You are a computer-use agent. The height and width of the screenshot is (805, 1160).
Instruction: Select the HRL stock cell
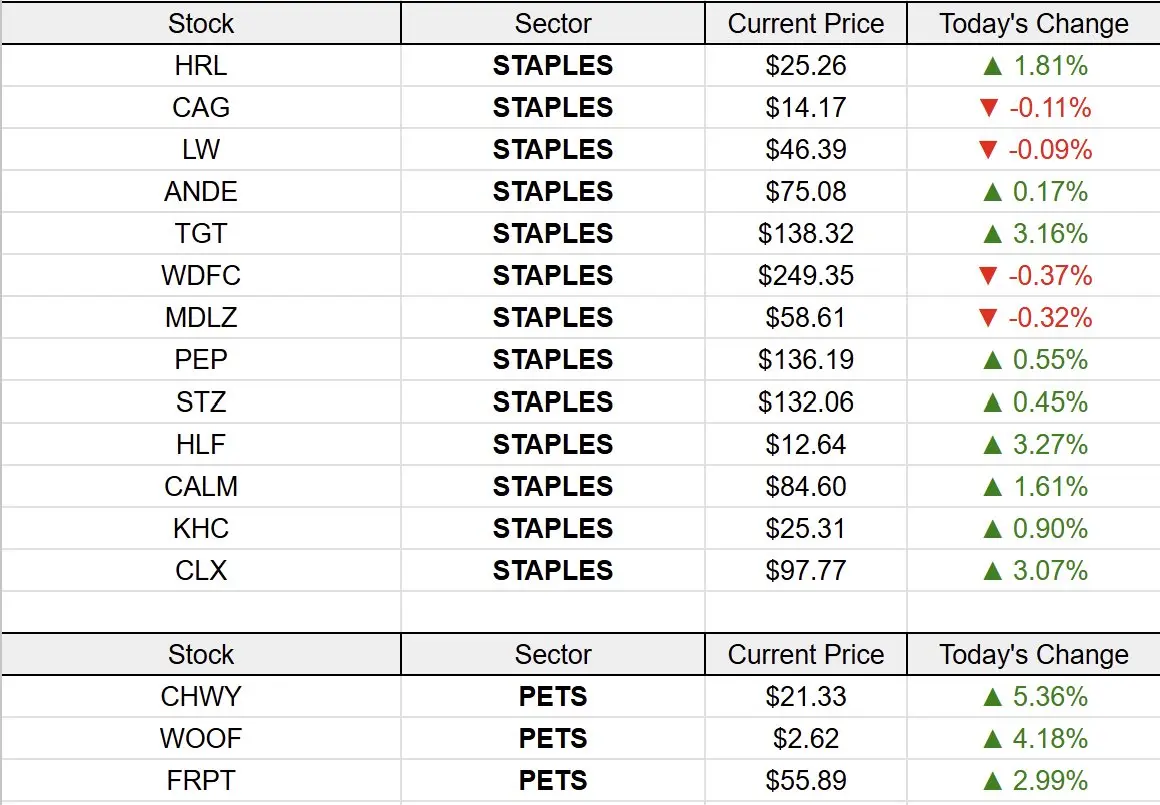(200, 66)
